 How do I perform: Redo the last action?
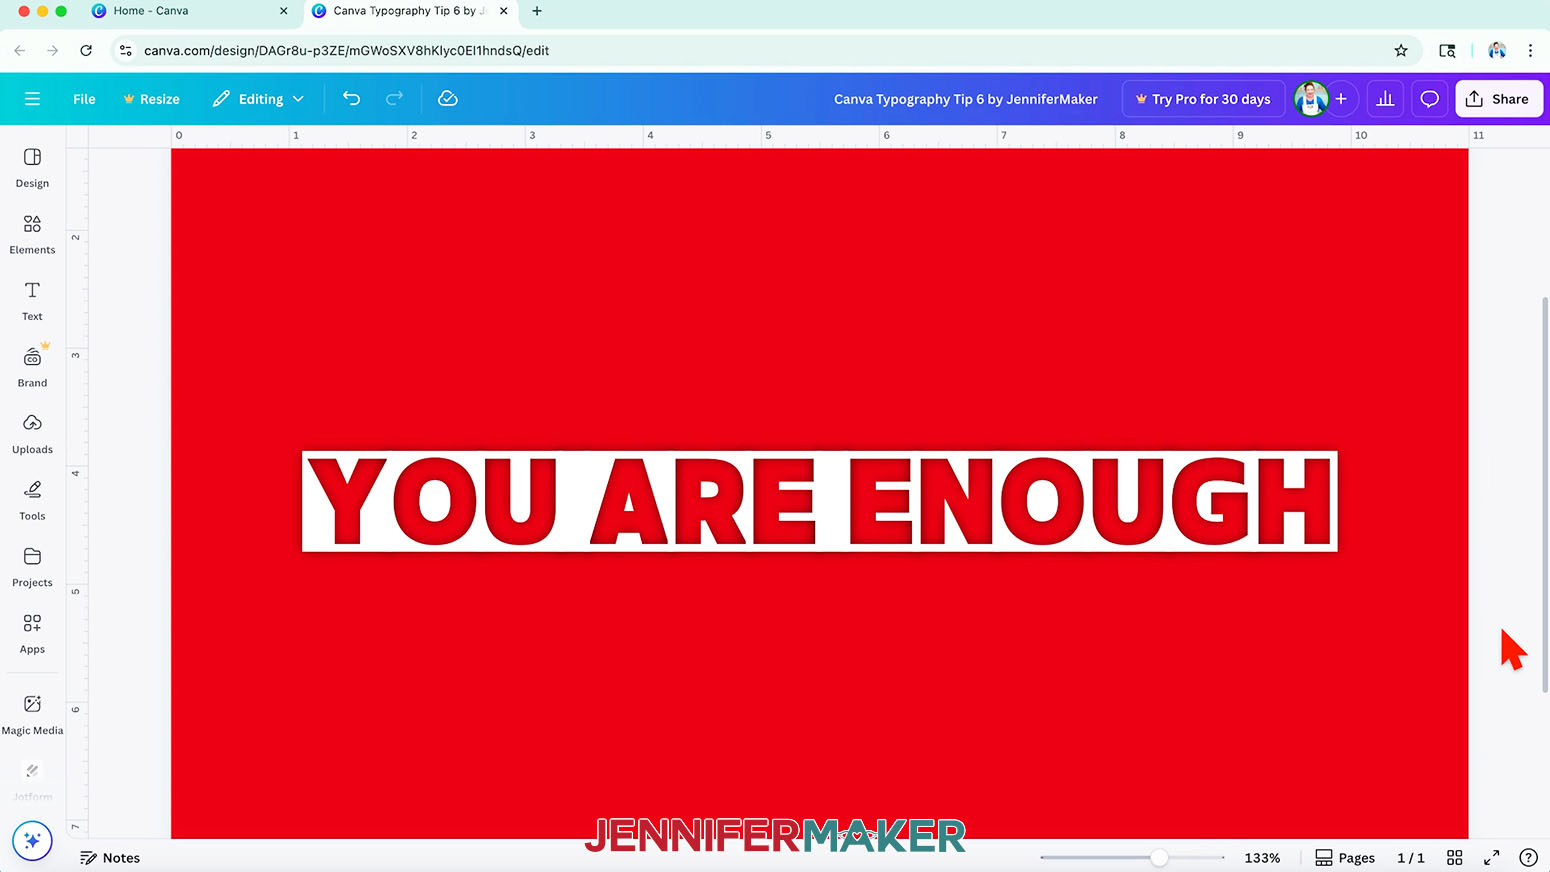[x=394, y=98]
